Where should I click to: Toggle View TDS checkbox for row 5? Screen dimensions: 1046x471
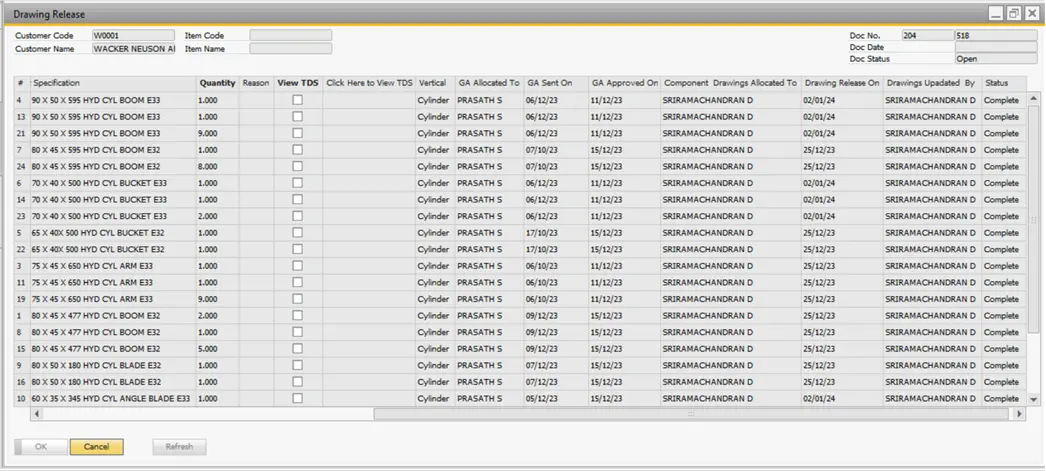pos(297,232)
